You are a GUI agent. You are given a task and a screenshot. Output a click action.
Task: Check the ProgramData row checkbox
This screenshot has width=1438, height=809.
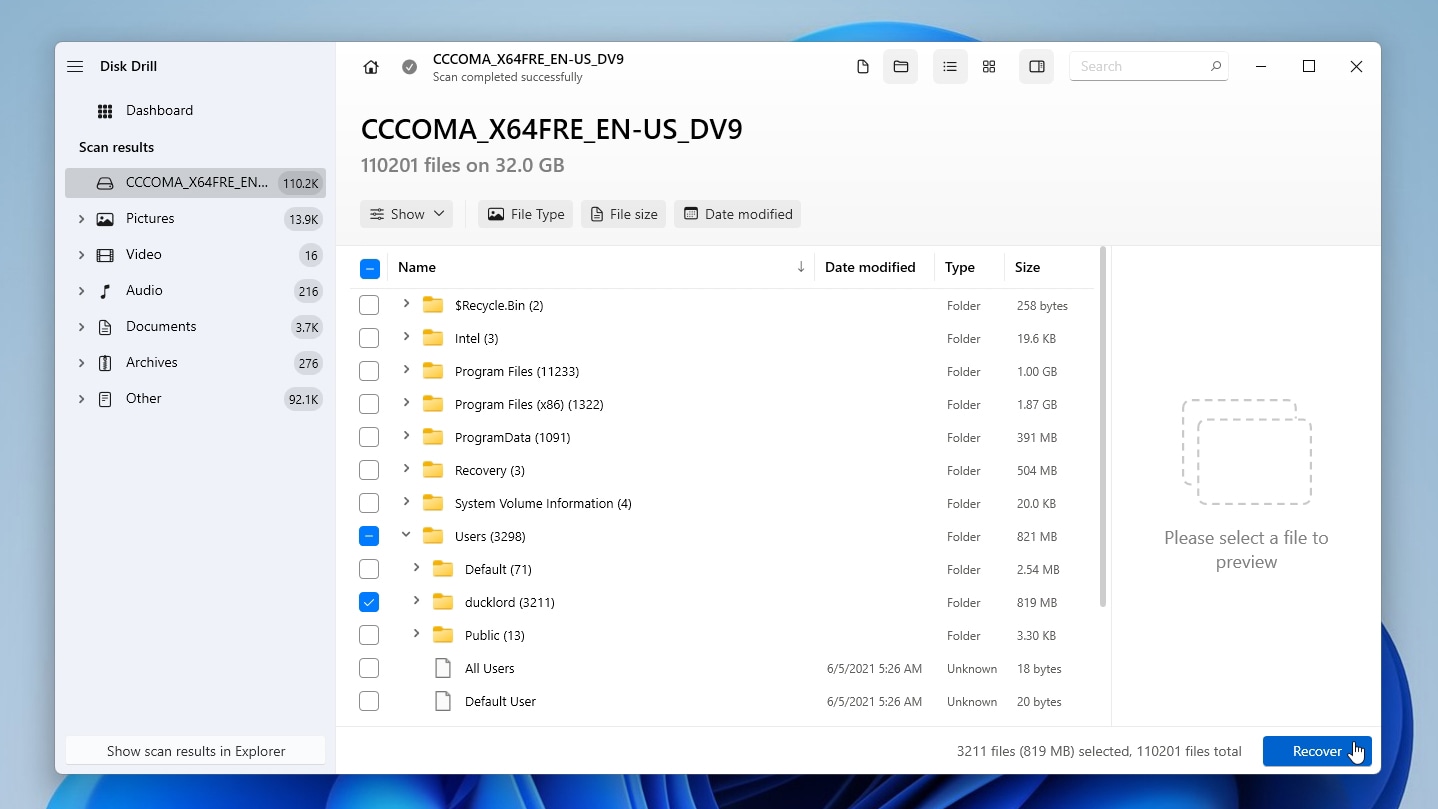pos(369,437)
